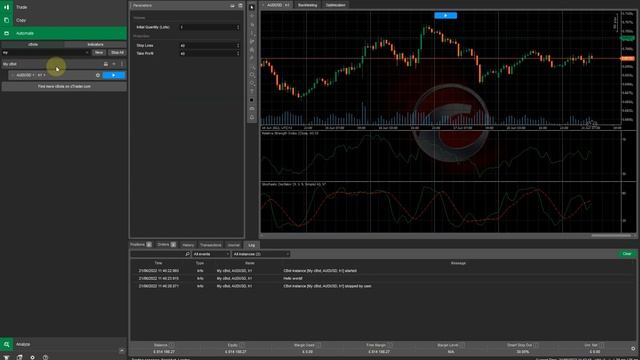Open the Analyze section at the bottom of the sidebar

[x=63, y=344]
